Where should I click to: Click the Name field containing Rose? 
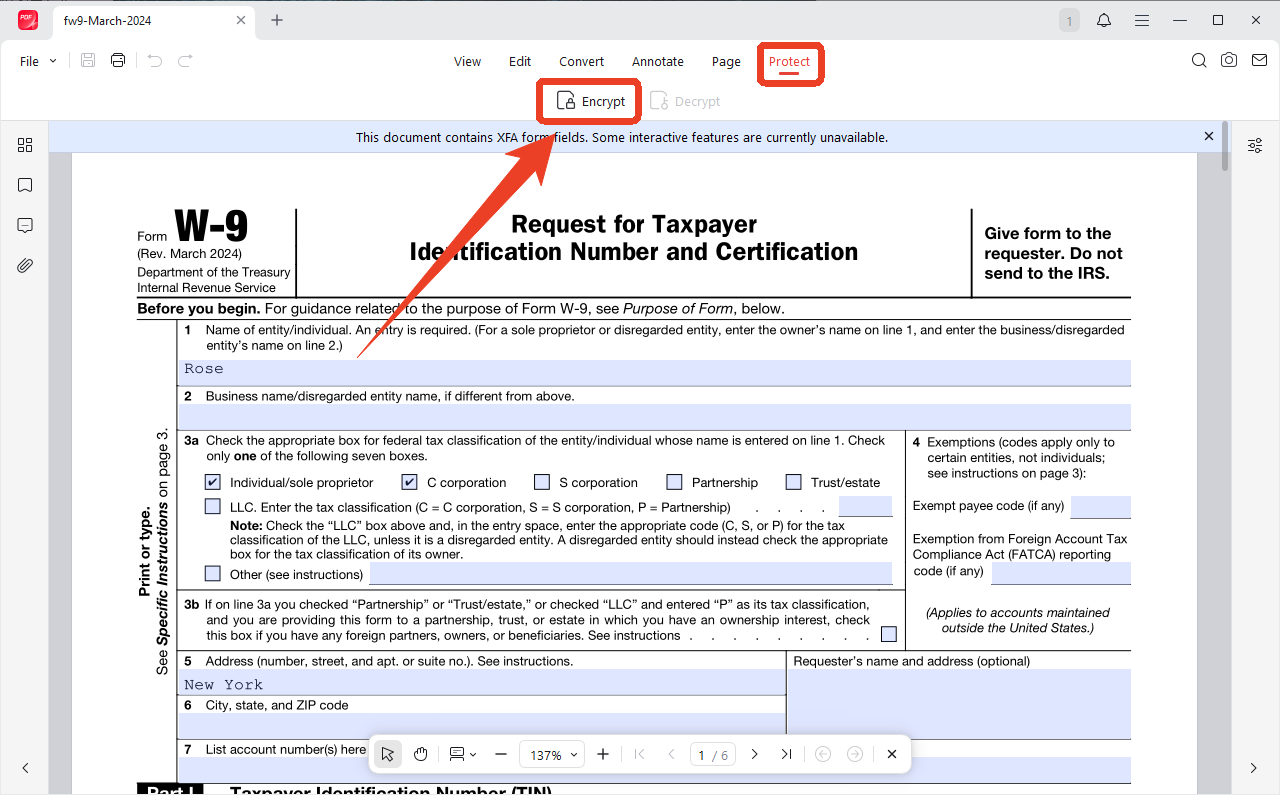tap(655, 371)
